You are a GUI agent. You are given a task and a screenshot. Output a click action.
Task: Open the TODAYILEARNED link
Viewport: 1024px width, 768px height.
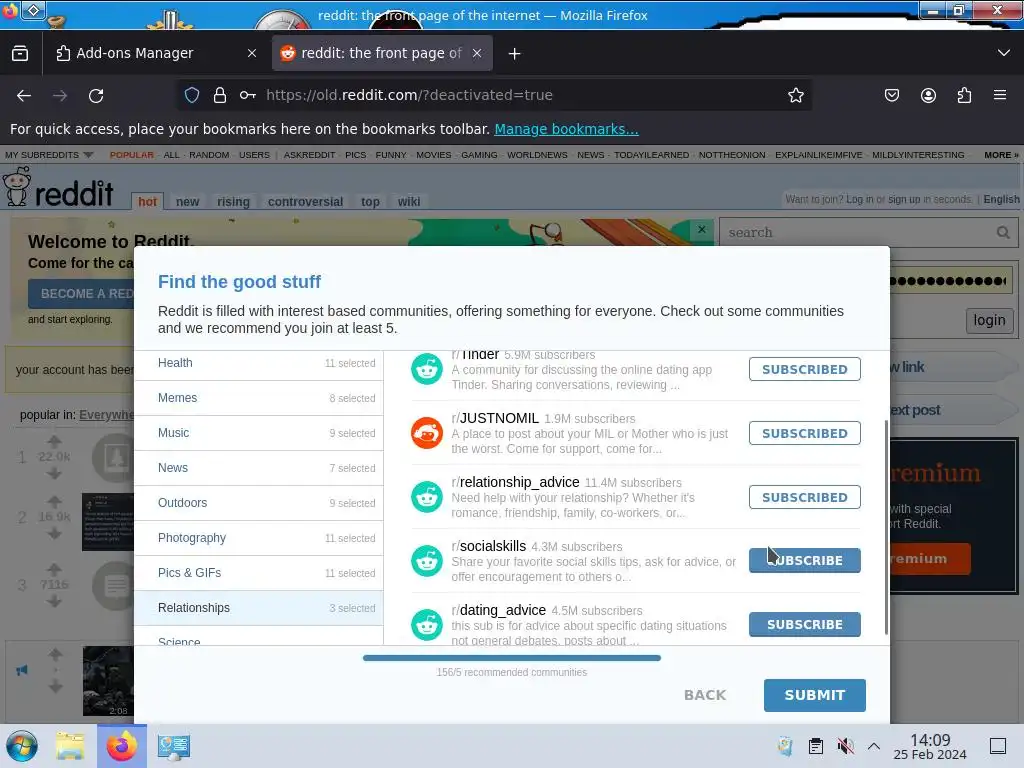pos(651,155)
